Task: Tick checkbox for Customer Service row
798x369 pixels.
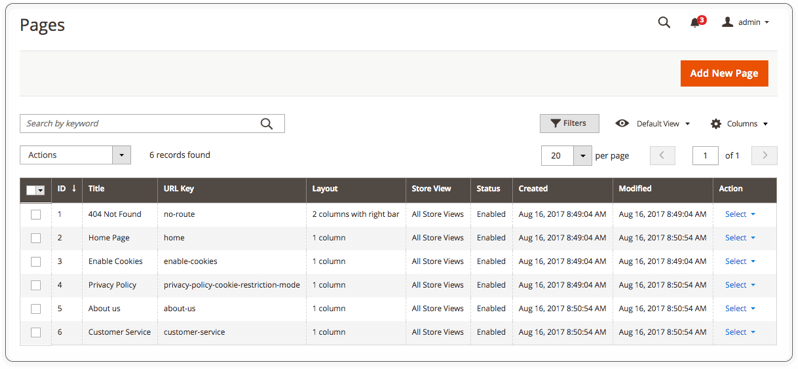Action: pos(36,332)
